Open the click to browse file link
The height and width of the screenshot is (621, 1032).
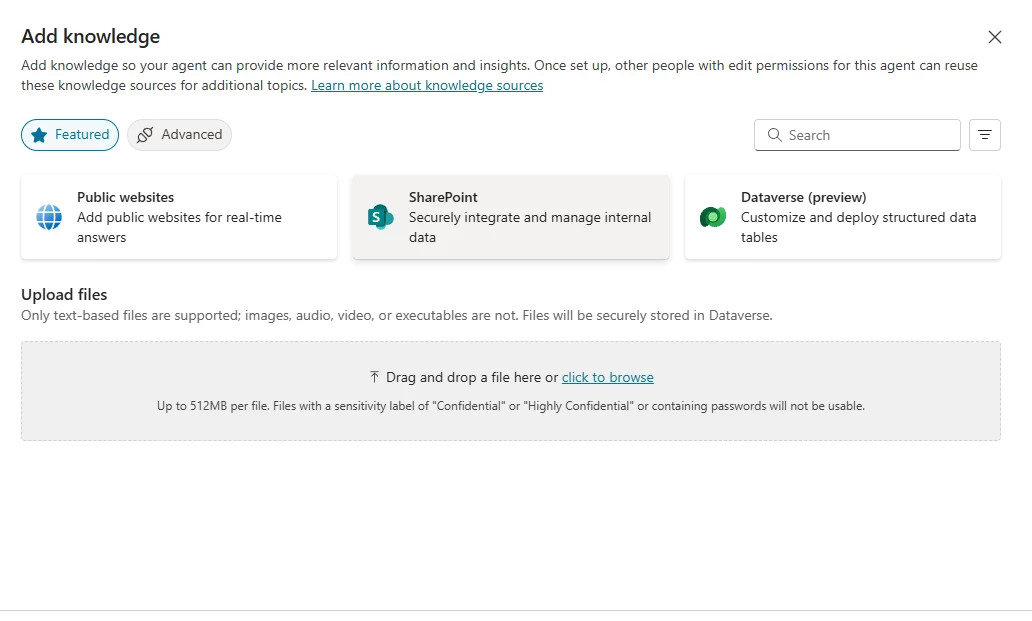pyautogui.click(x=607, y=378)
